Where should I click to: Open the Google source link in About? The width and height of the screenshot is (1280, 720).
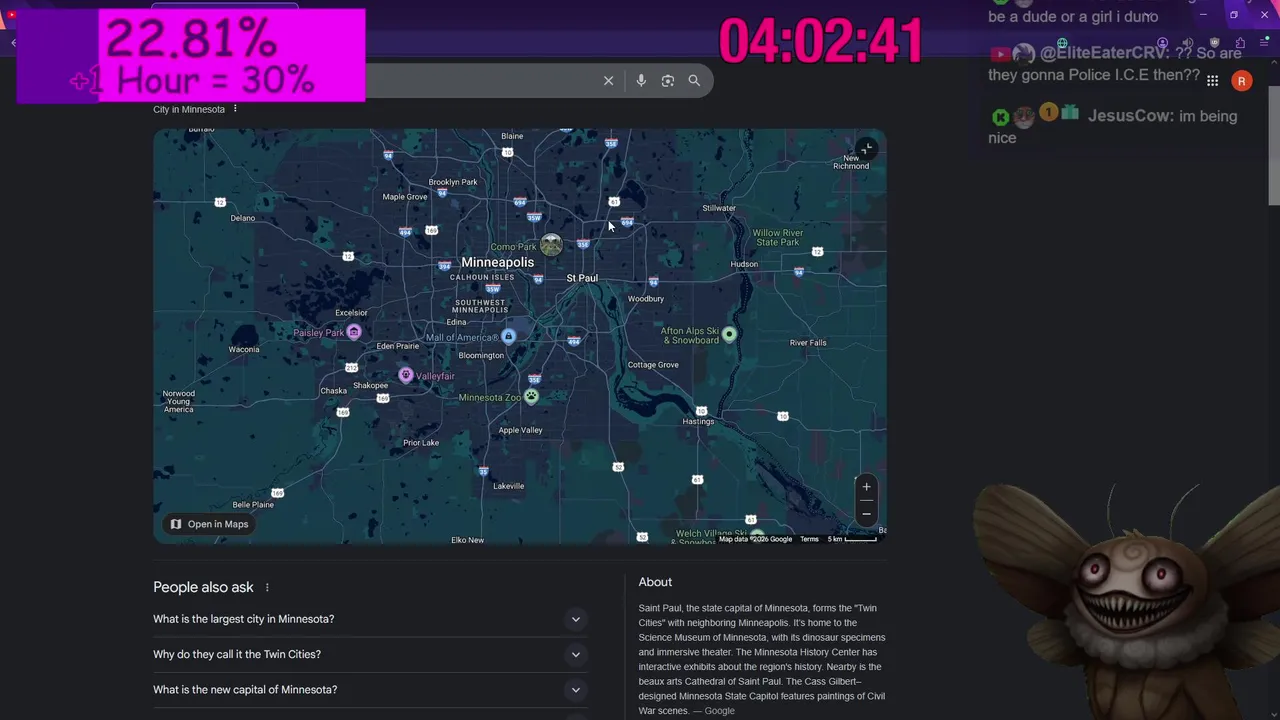coord(719,711)
